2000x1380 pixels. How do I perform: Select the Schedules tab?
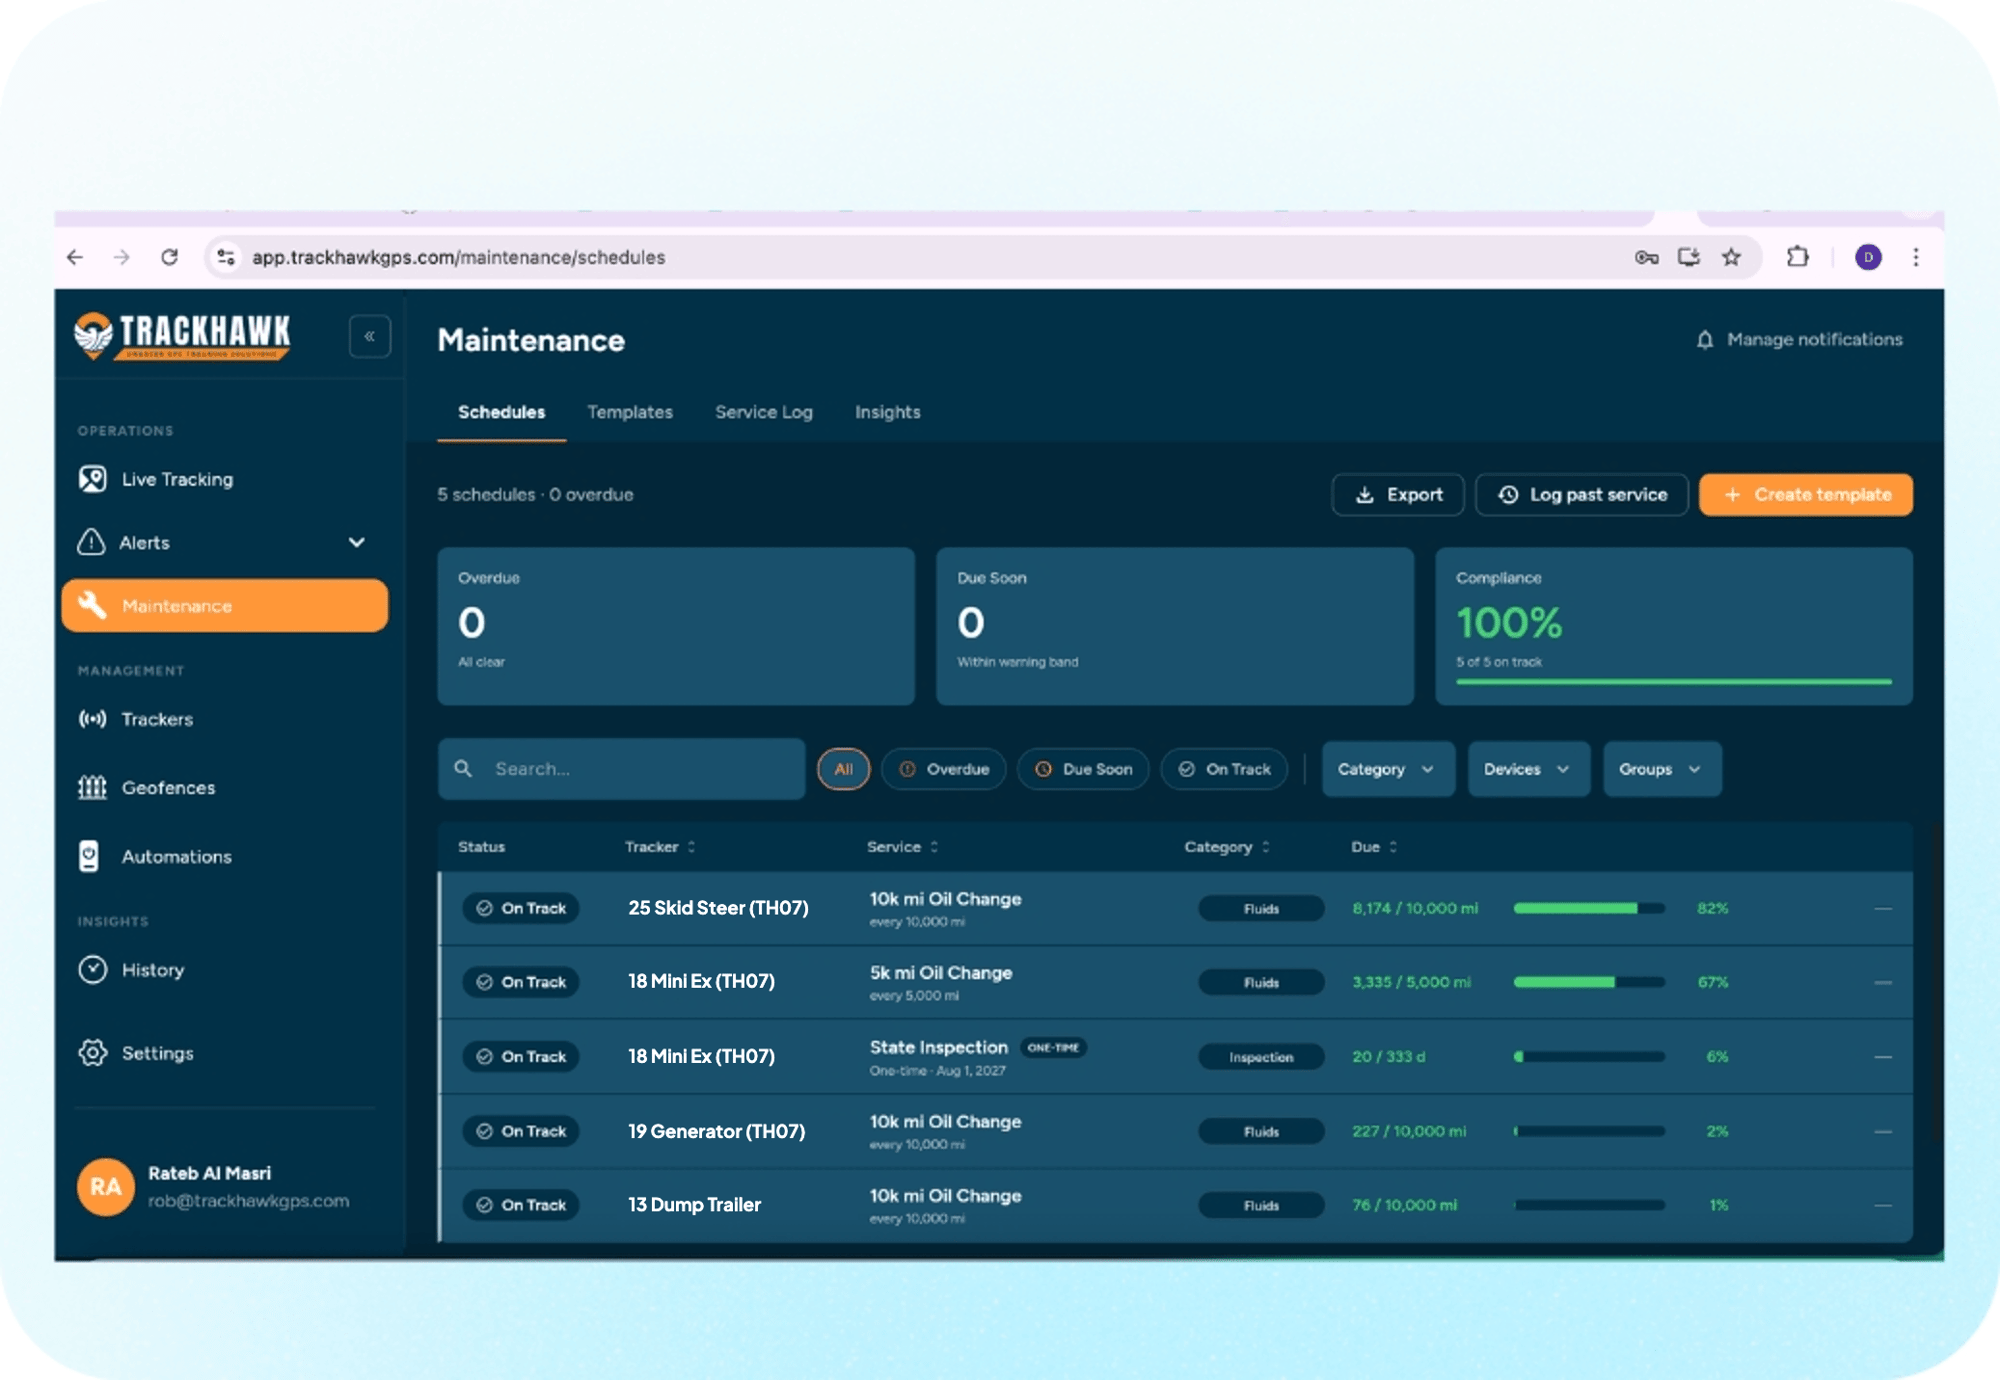click(x=501, y=412)
